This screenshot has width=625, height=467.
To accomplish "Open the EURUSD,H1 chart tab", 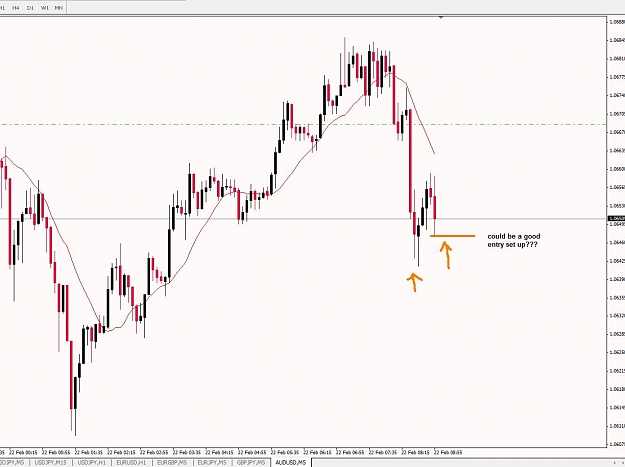I will (131, 463).
